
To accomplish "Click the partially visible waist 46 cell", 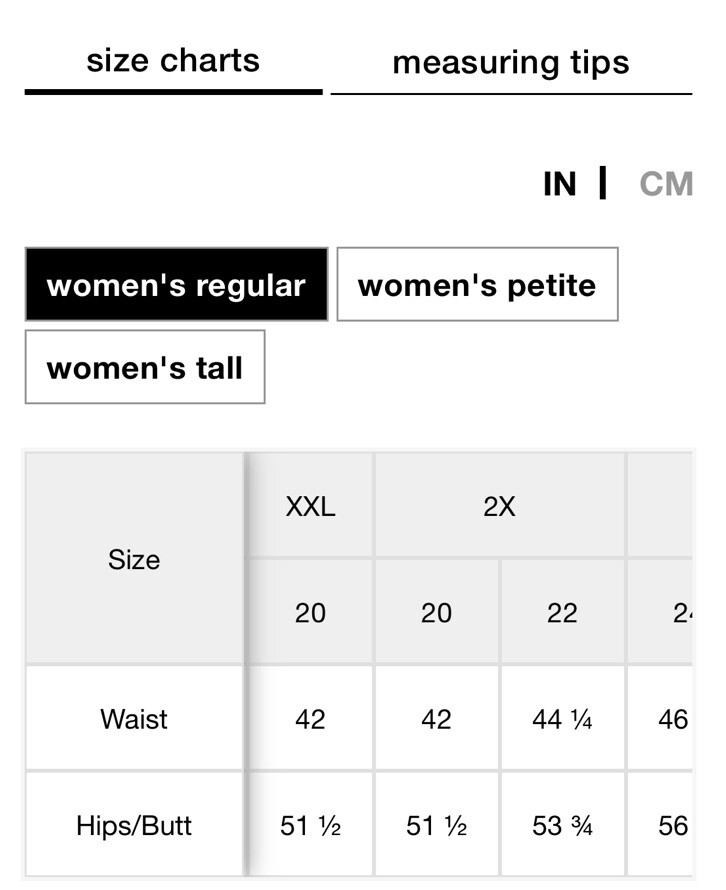I will [x=660, y=719].
